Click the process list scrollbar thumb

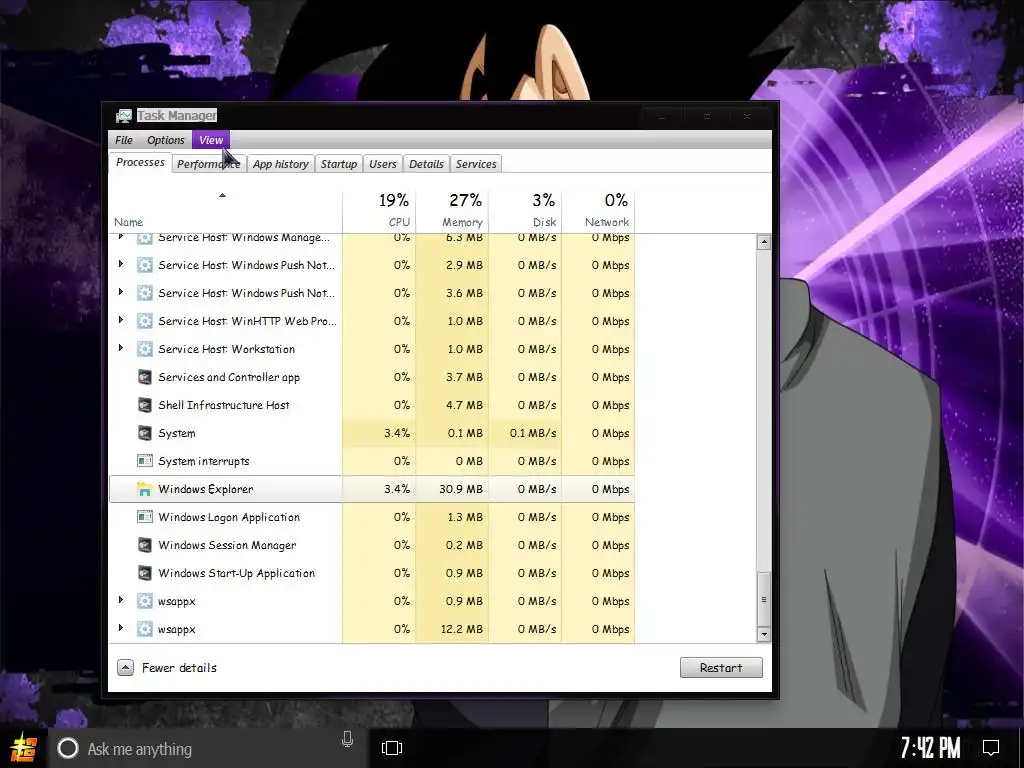point(763,599)
